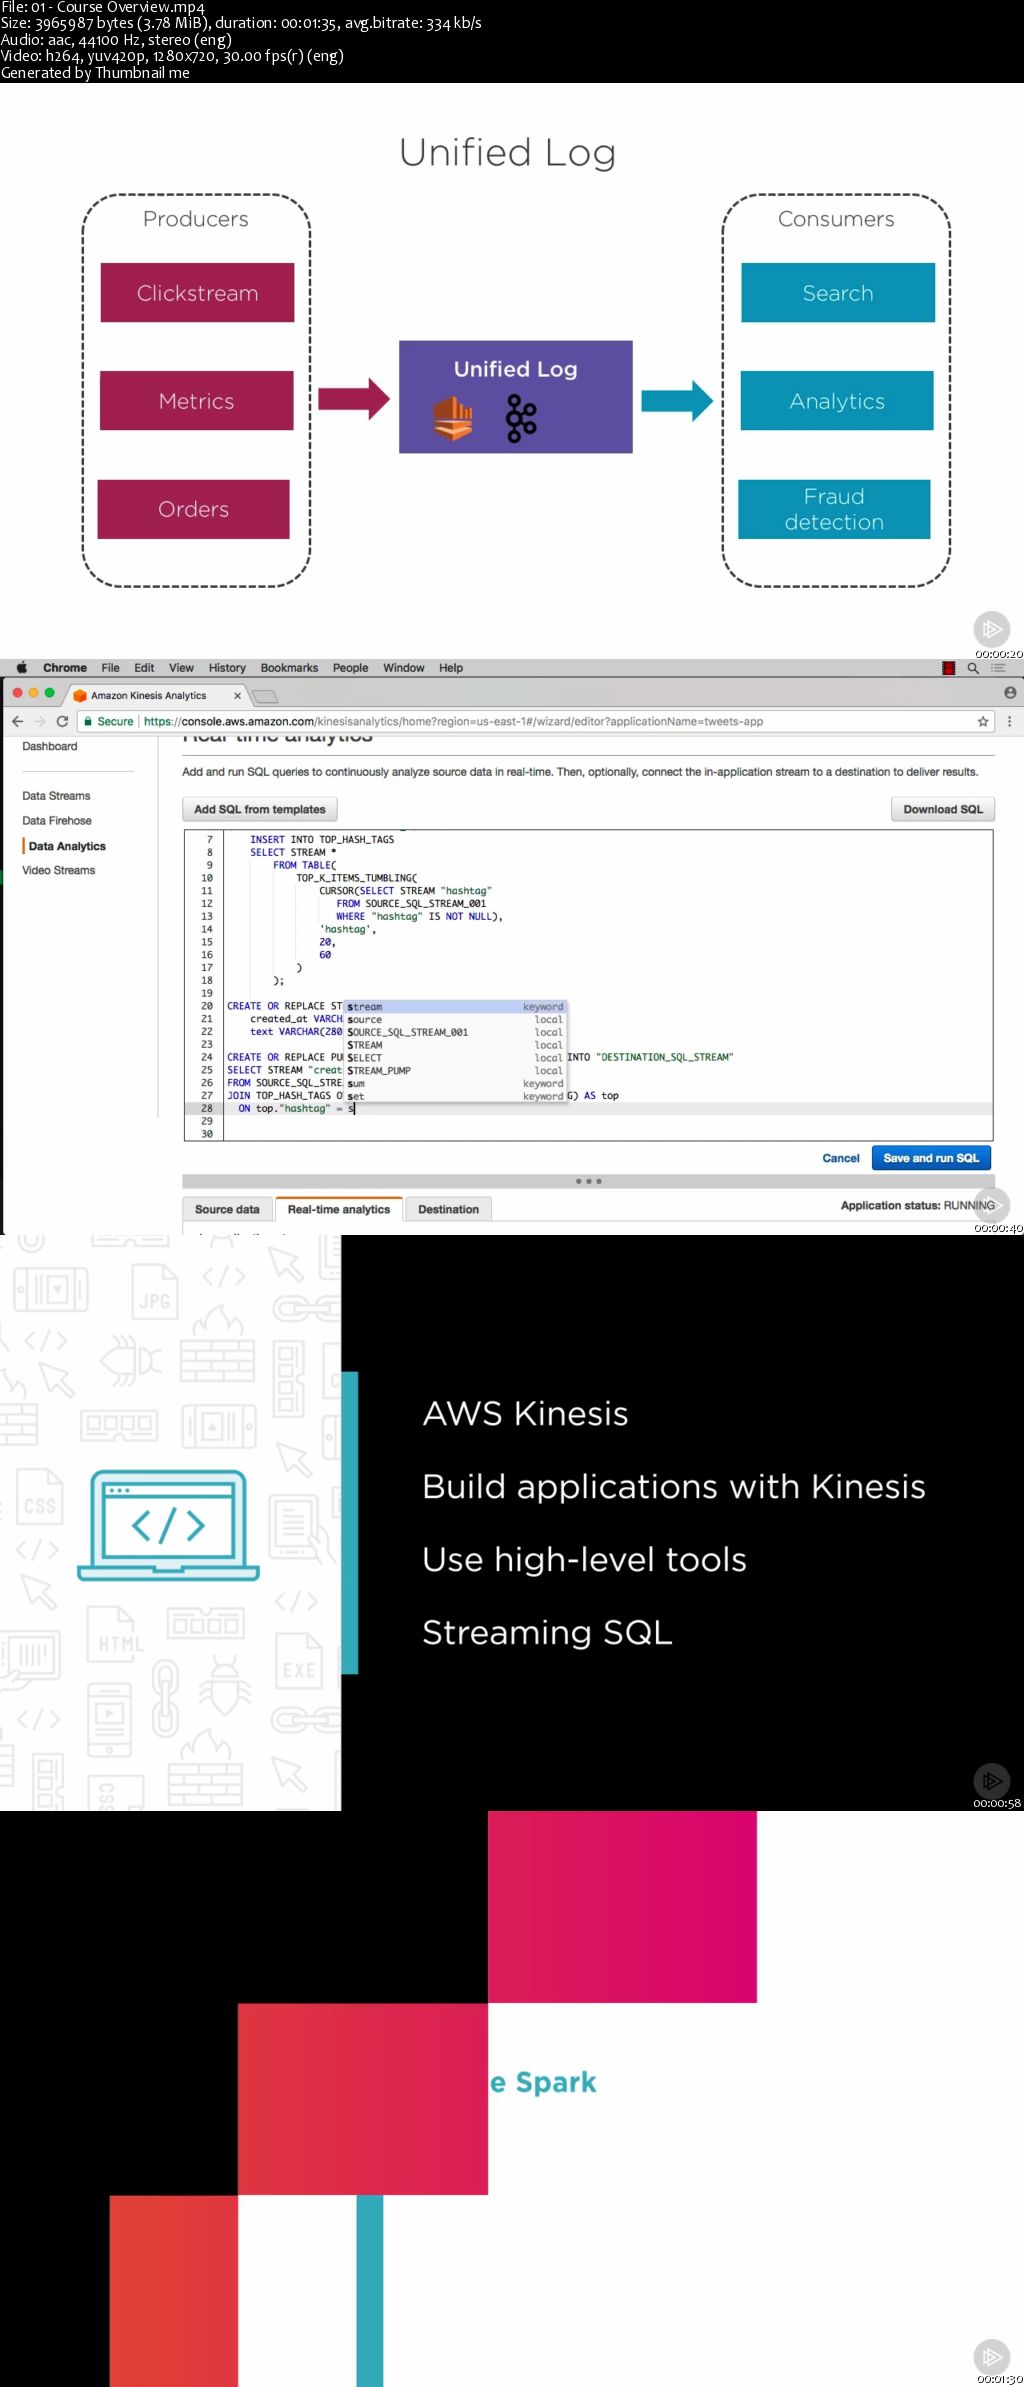Open Video Streams in the sidebar
Image resolution: width=1024 pixels, height=2387 pixels.
59,870
